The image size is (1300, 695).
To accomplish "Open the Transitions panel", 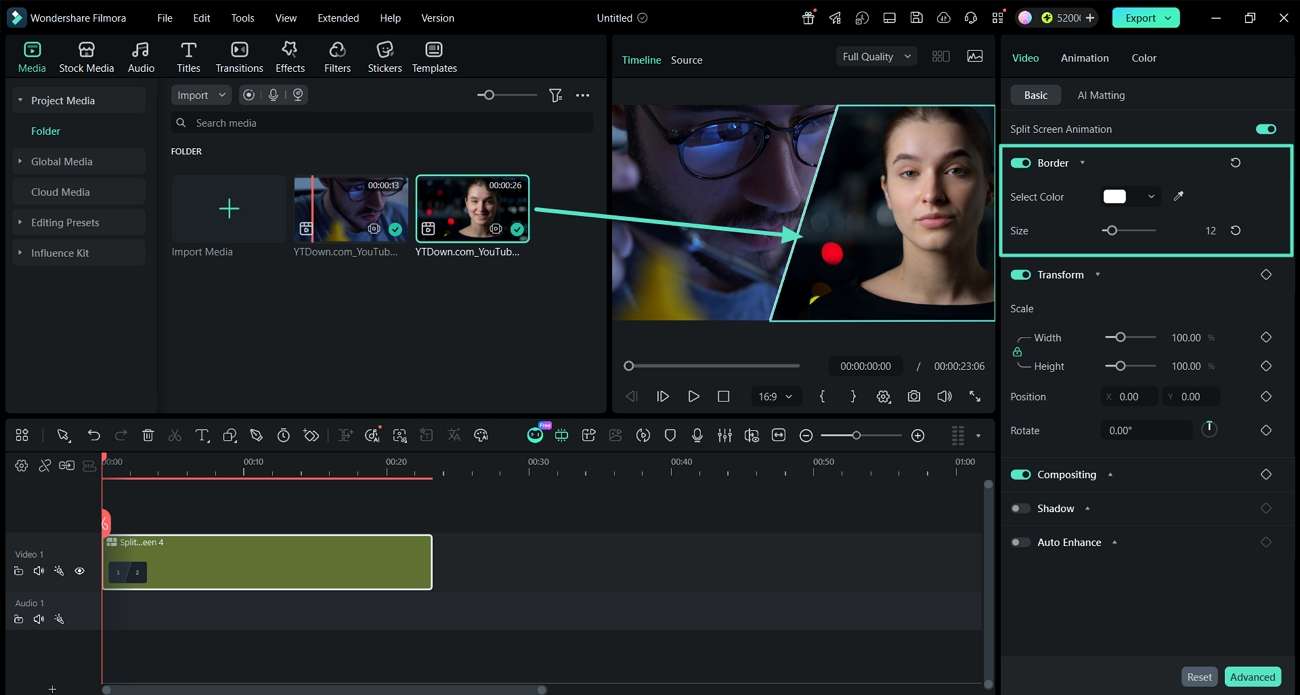I will tap(239, 57).
